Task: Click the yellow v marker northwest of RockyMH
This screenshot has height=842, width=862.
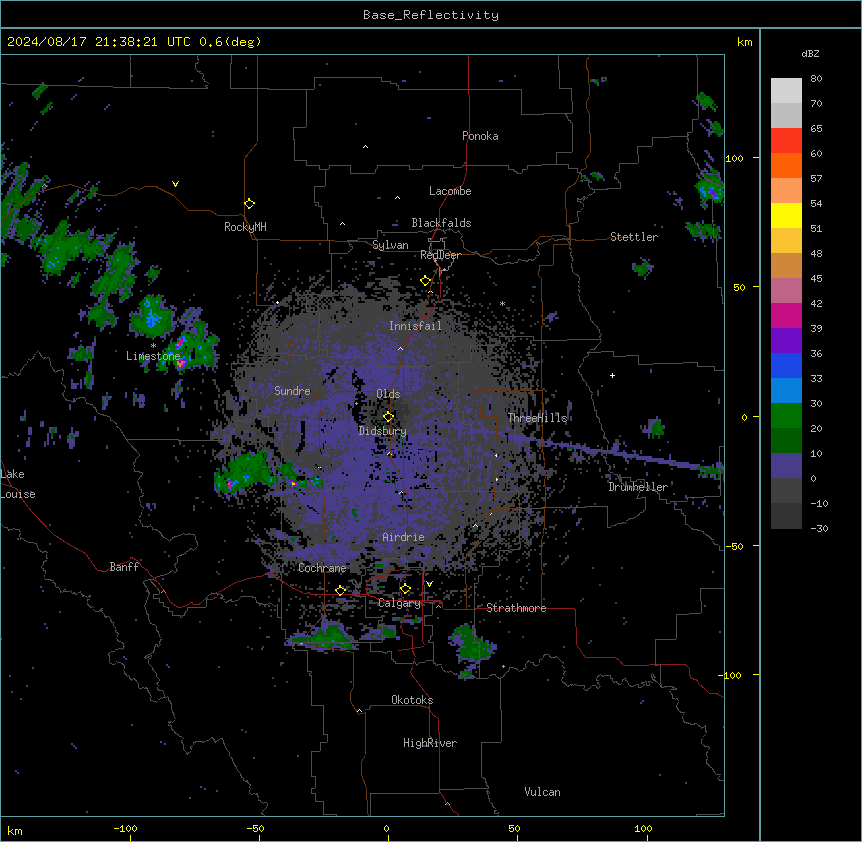Action: tap(175, 184)
